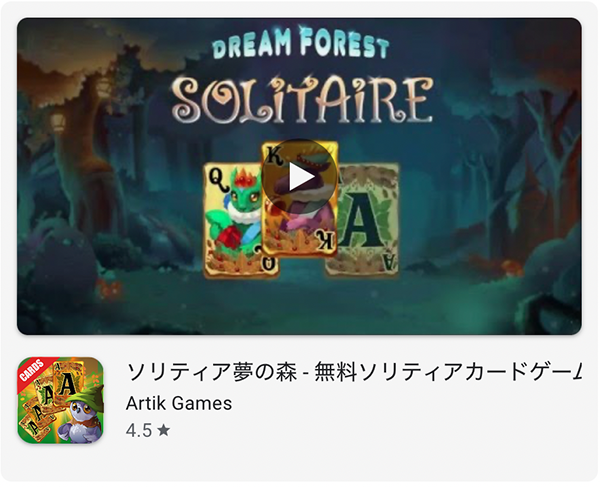Image resolution: width=600 pixels, height=487 pixels.
Task: Click the SOLITAIRE logo text in the banner
Action: [x=302, y=99]
